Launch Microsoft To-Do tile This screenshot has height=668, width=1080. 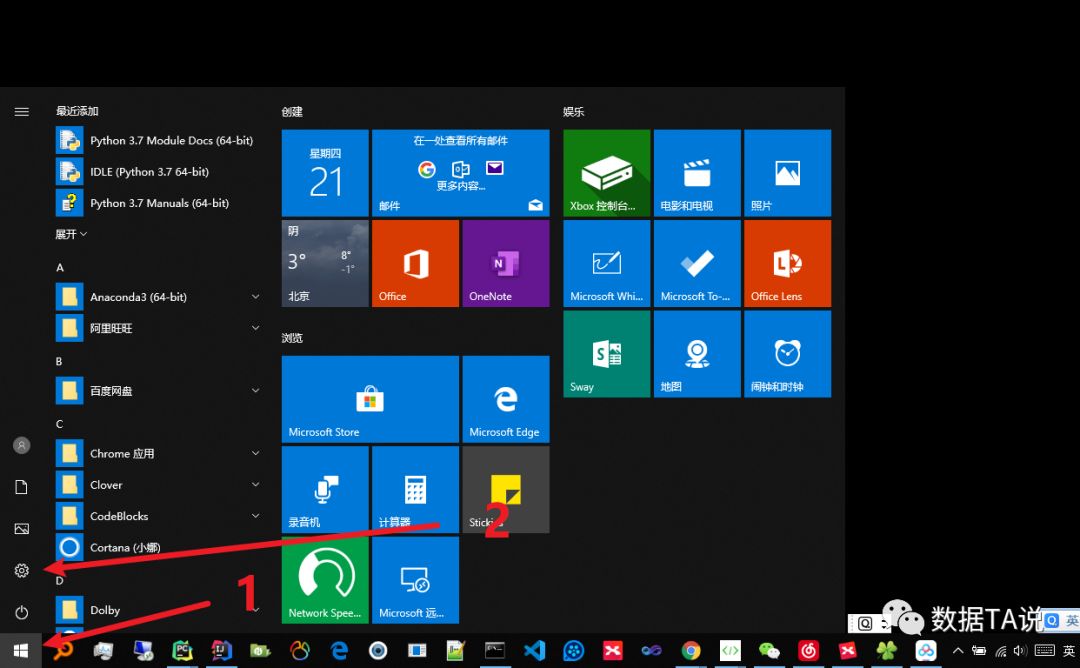[x=697, y=263]
